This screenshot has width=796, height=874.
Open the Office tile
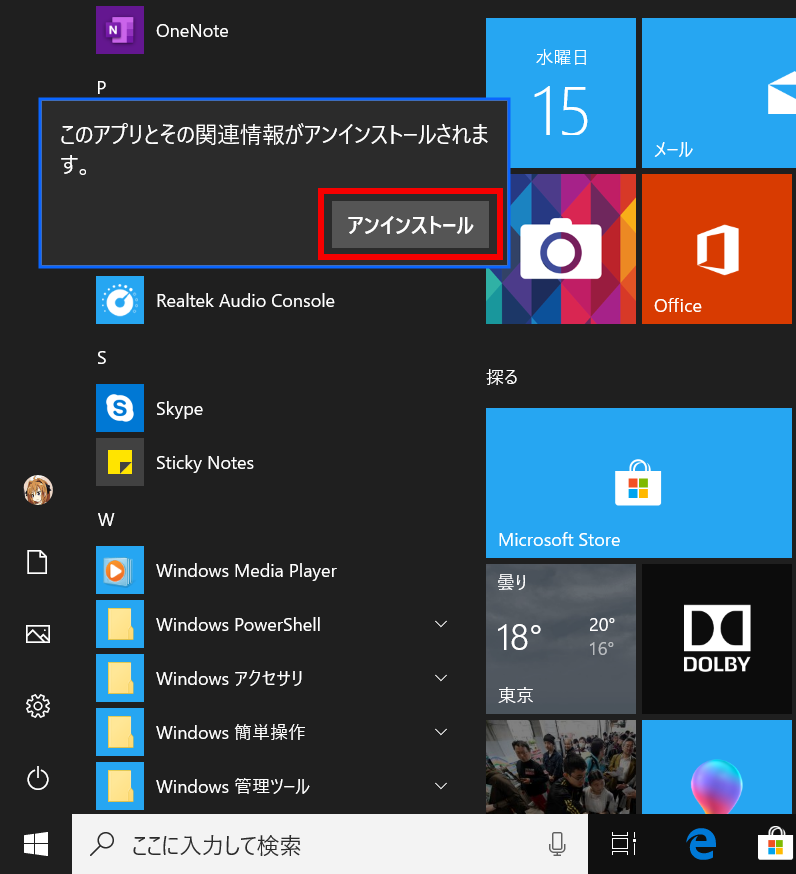(x=717, y=249)
